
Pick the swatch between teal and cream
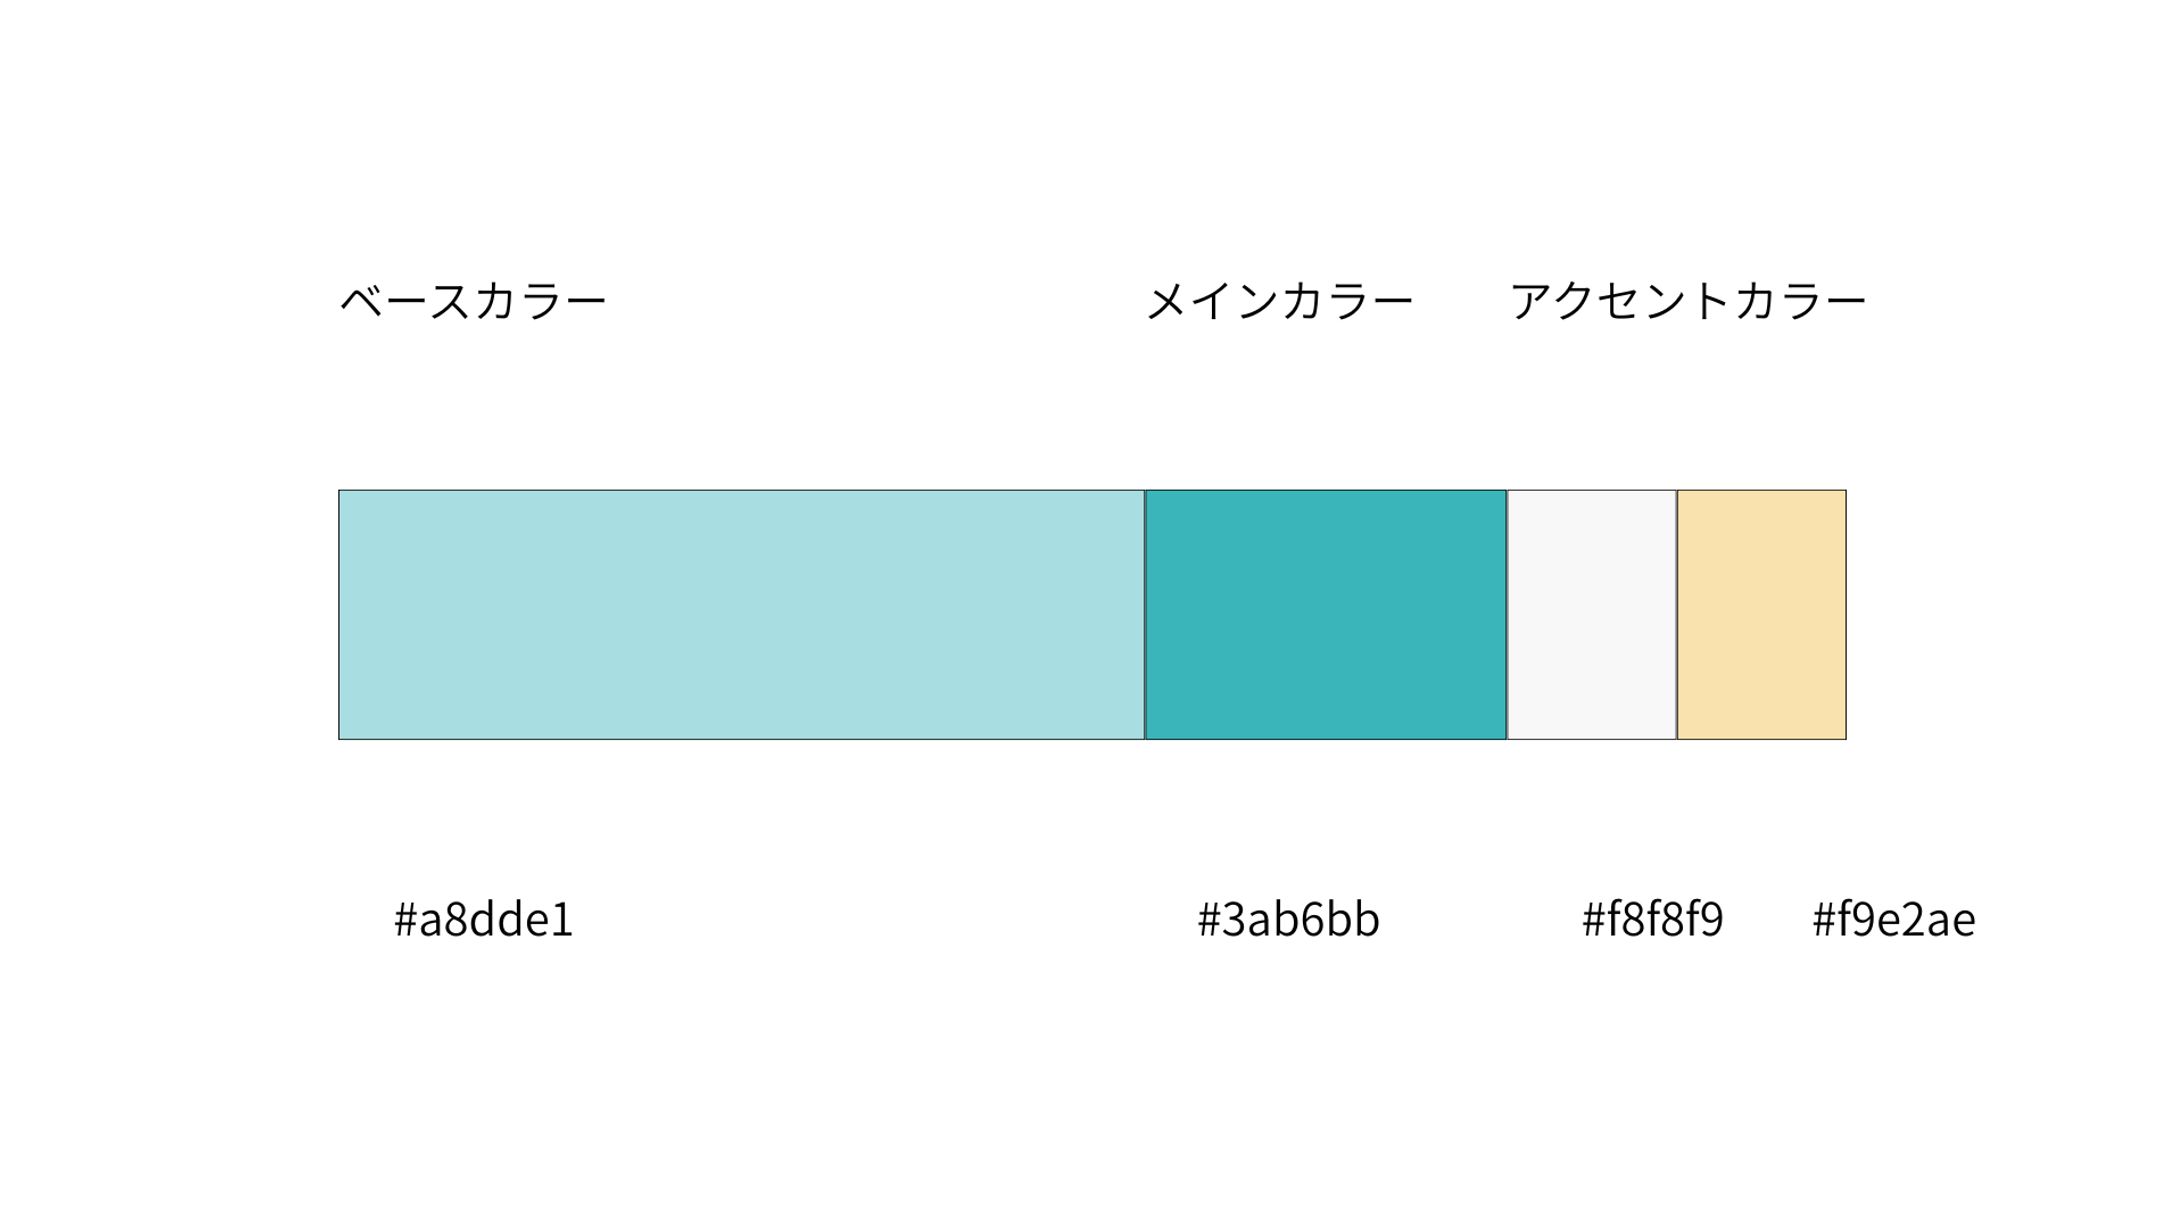[x=1591, y=614]
